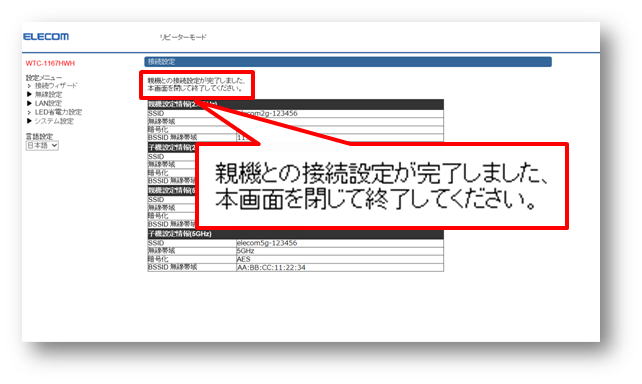Viewport: 642px width, 384px height.
Task: Select the elecom5g-123456 SSID value
Action: [267, 243]
